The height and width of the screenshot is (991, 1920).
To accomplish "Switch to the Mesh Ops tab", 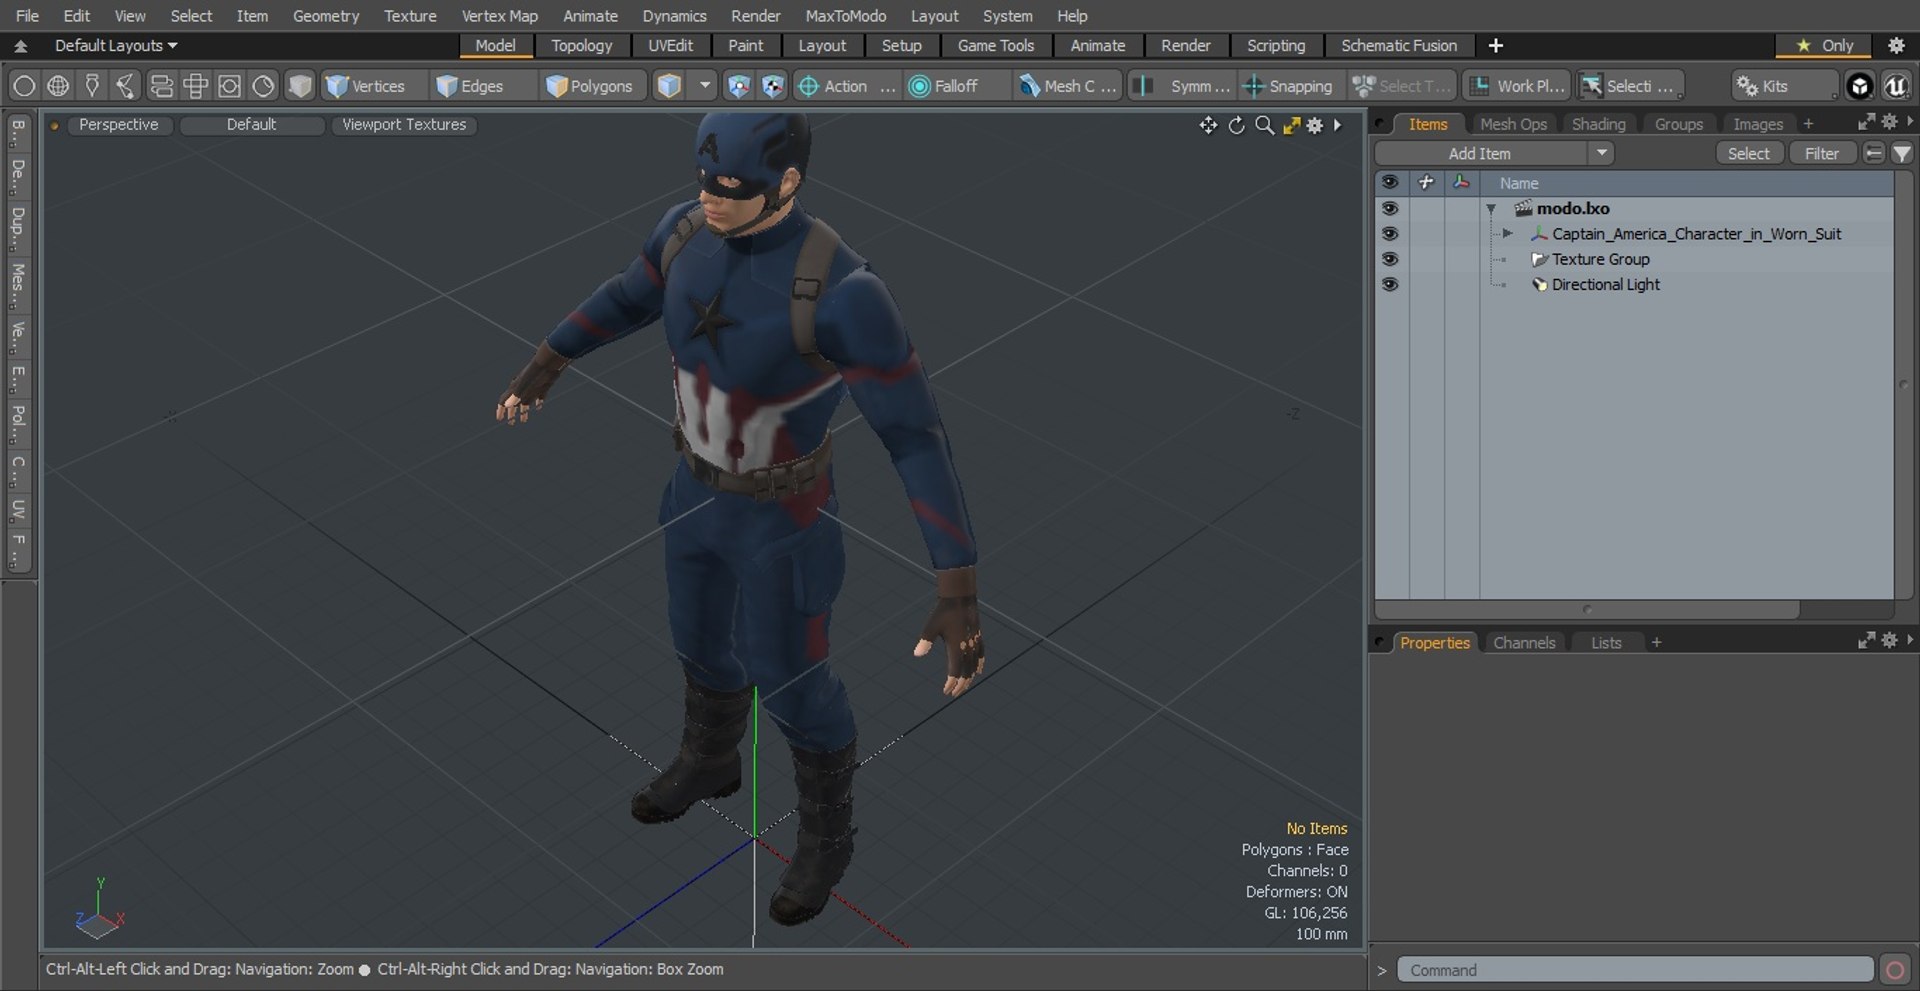I will (x=1513, y=124).
